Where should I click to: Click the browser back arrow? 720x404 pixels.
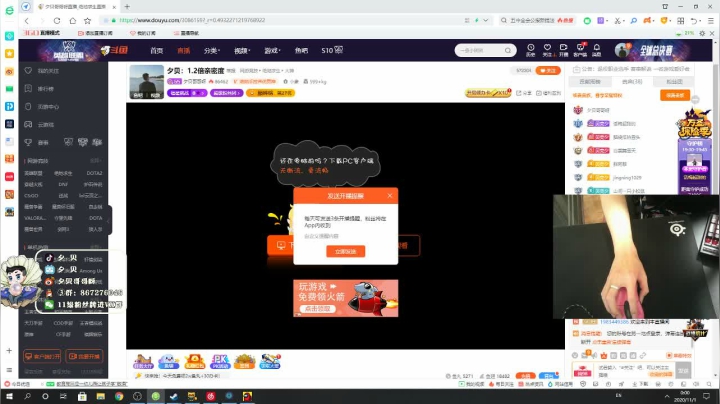27,21
